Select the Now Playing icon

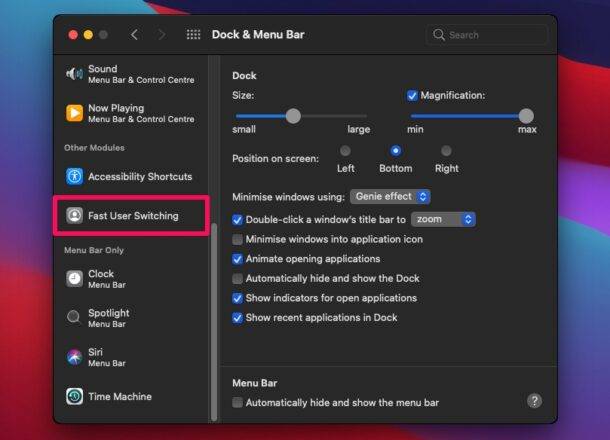coord(74,113)
